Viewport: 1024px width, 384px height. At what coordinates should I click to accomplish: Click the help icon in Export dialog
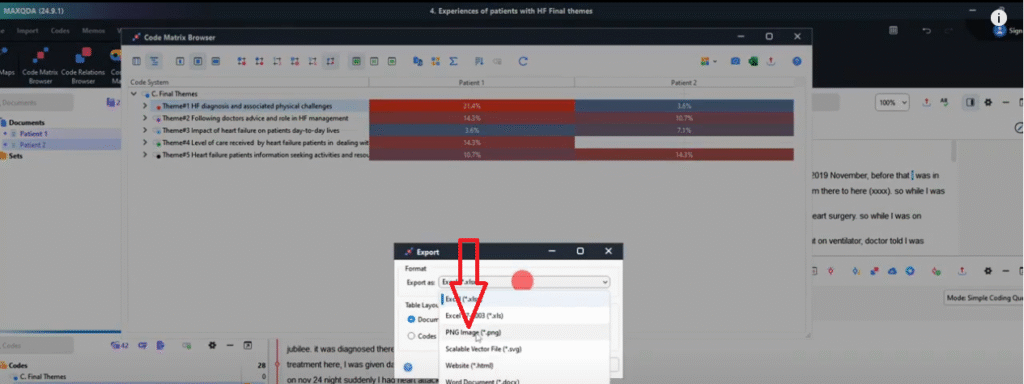click(x=408, y=367)
